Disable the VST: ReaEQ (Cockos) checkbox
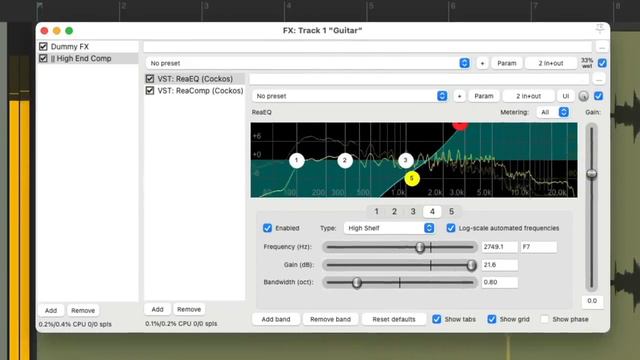The height and width of the screenshot is (360, 640). [x=150, y=79]
